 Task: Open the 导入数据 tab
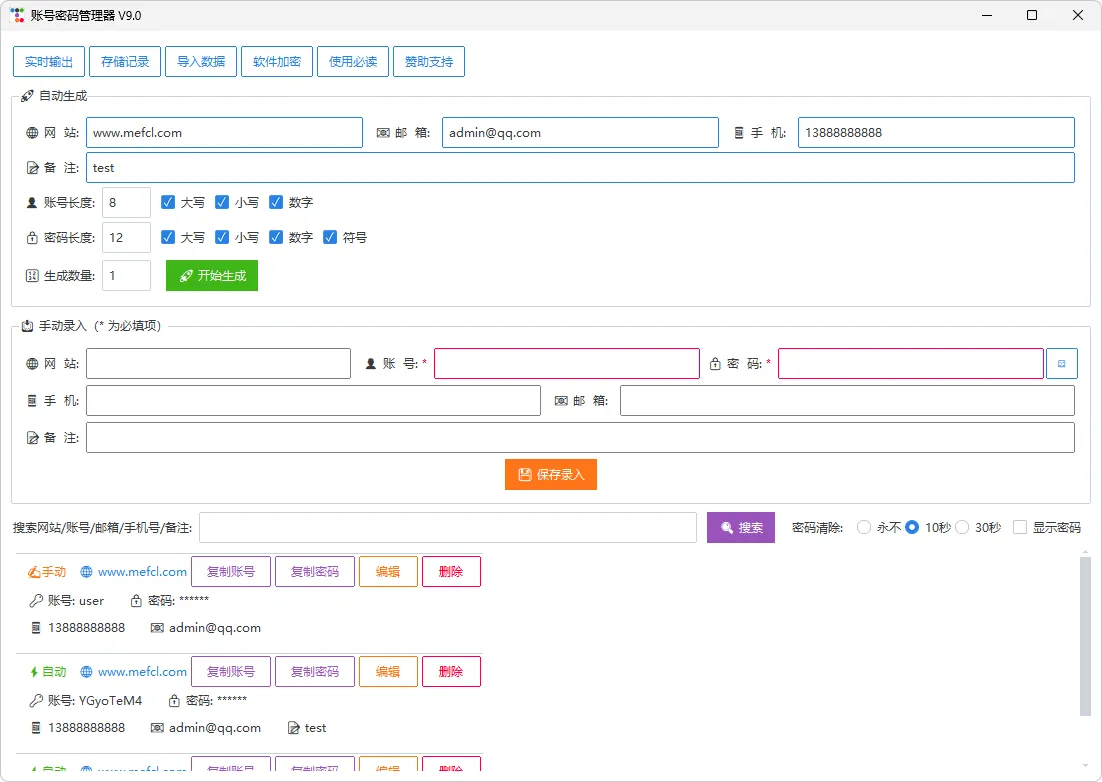pos(201,62)
